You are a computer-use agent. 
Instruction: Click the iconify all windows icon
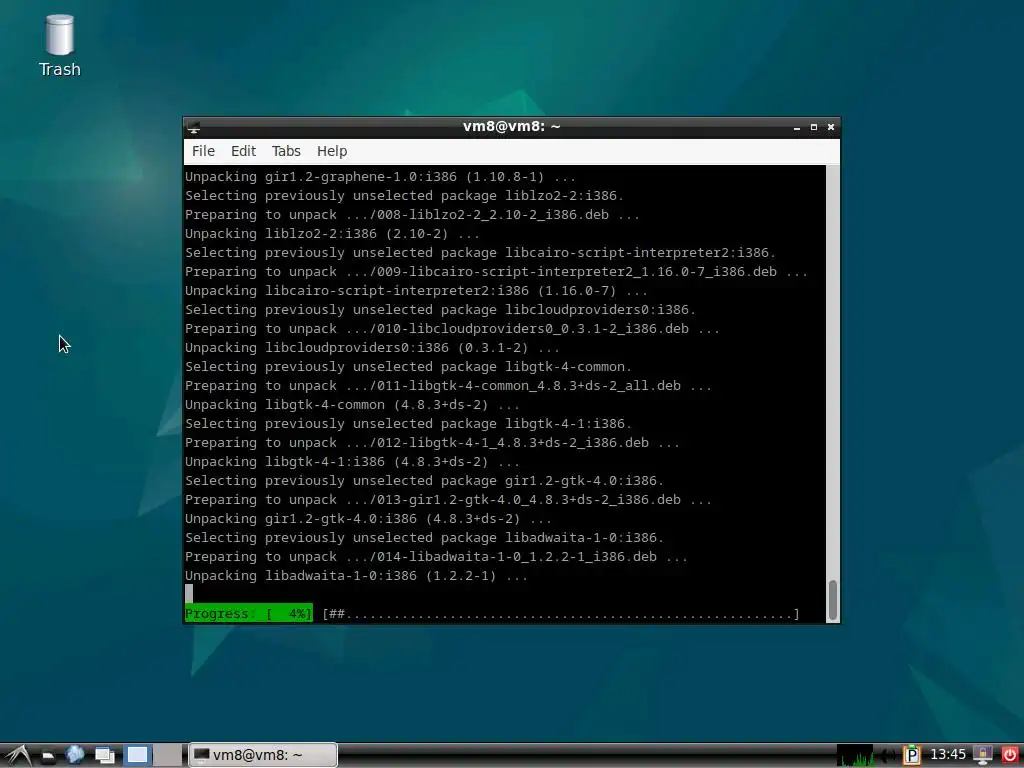point(104,756)
